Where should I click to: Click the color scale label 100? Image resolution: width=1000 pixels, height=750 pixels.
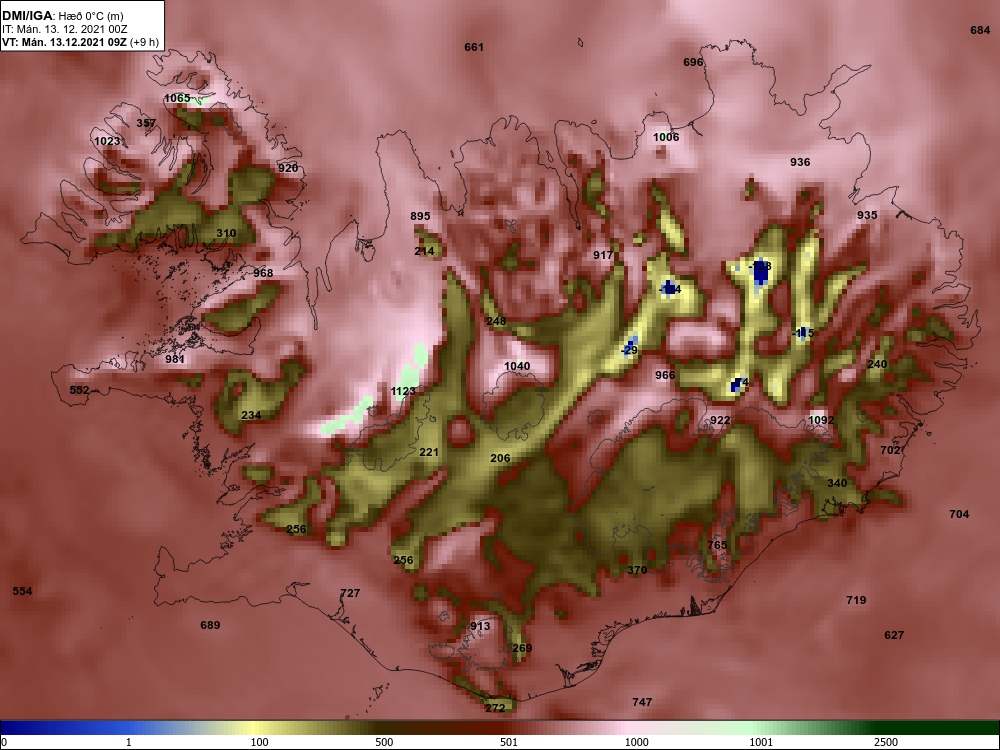pos(259,742)
